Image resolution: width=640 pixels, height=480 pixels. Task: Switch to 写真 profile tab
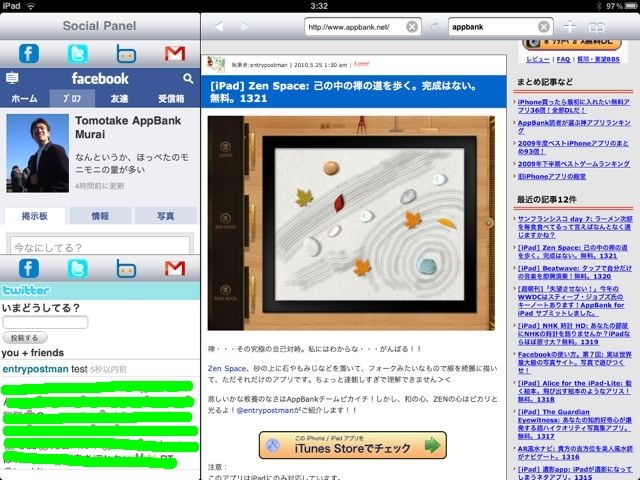(165, 216)
